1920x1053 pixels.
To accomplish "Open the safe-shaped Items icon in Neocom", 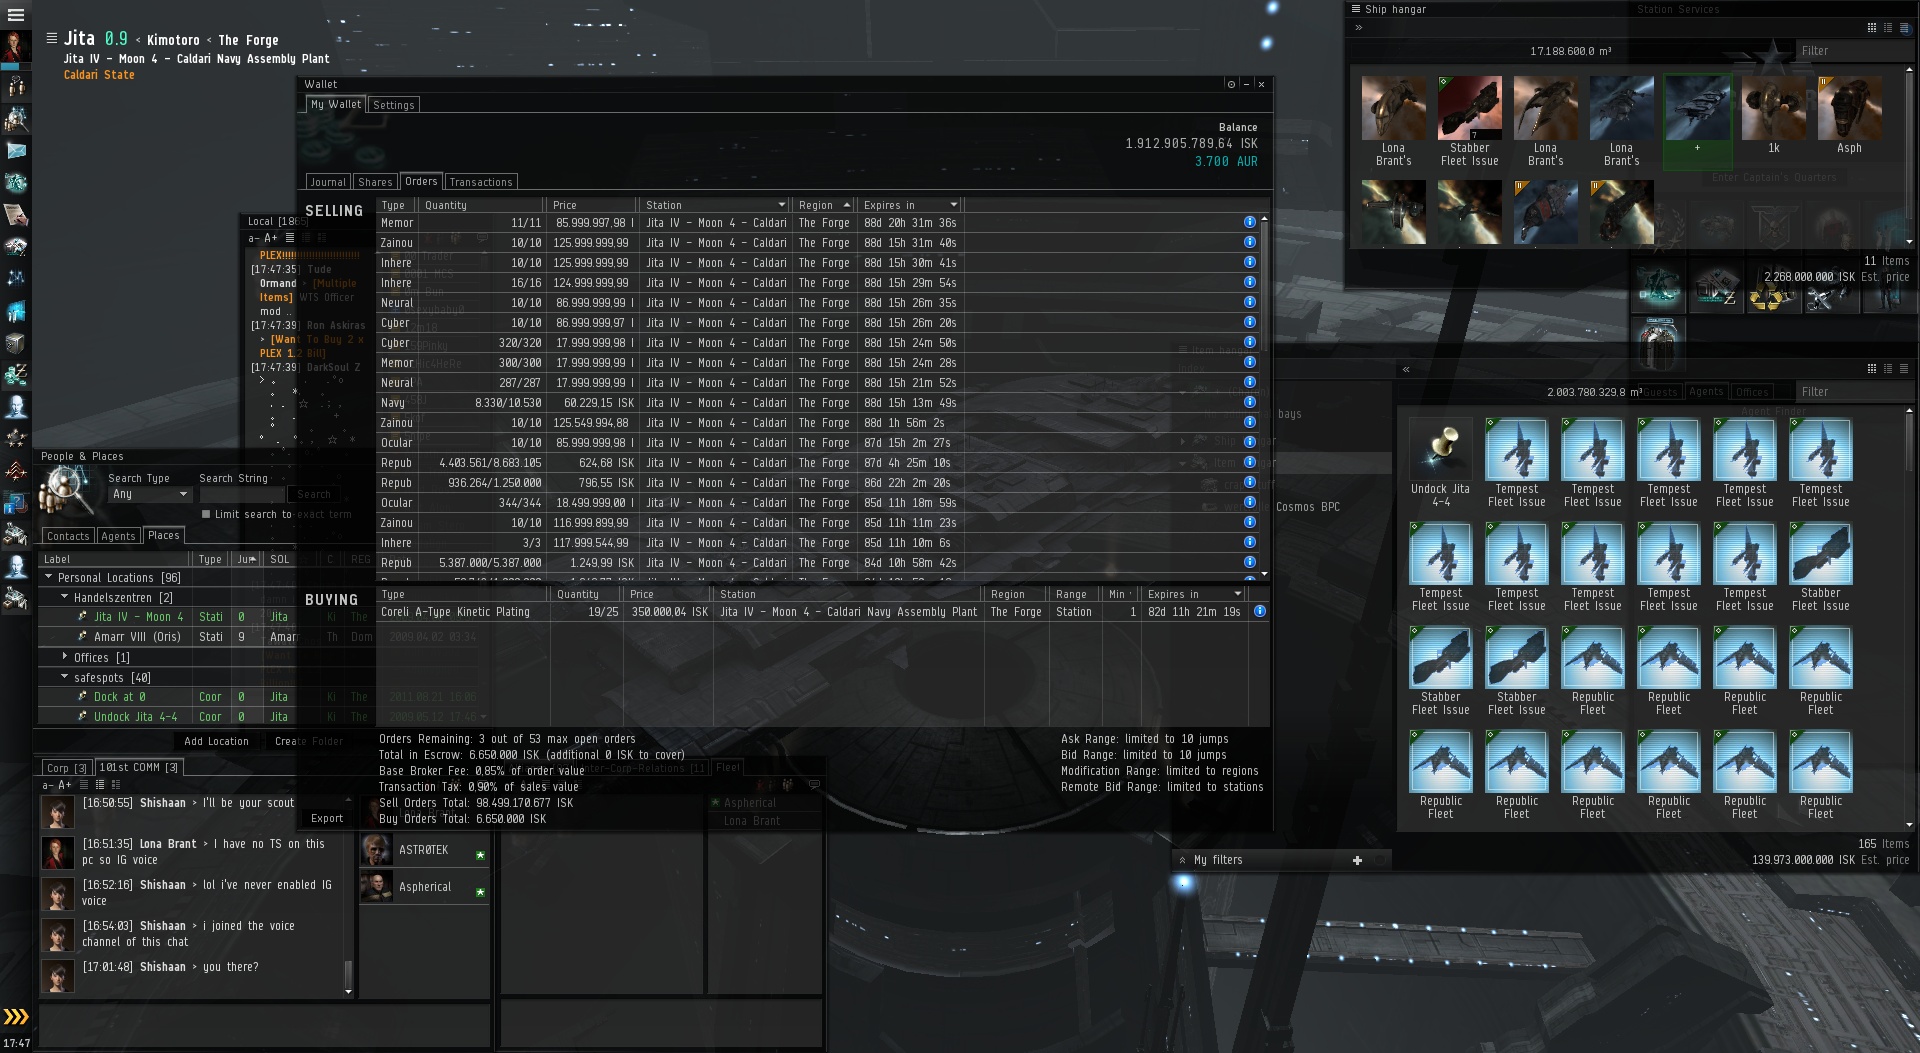I will click(x=16, y=343).
